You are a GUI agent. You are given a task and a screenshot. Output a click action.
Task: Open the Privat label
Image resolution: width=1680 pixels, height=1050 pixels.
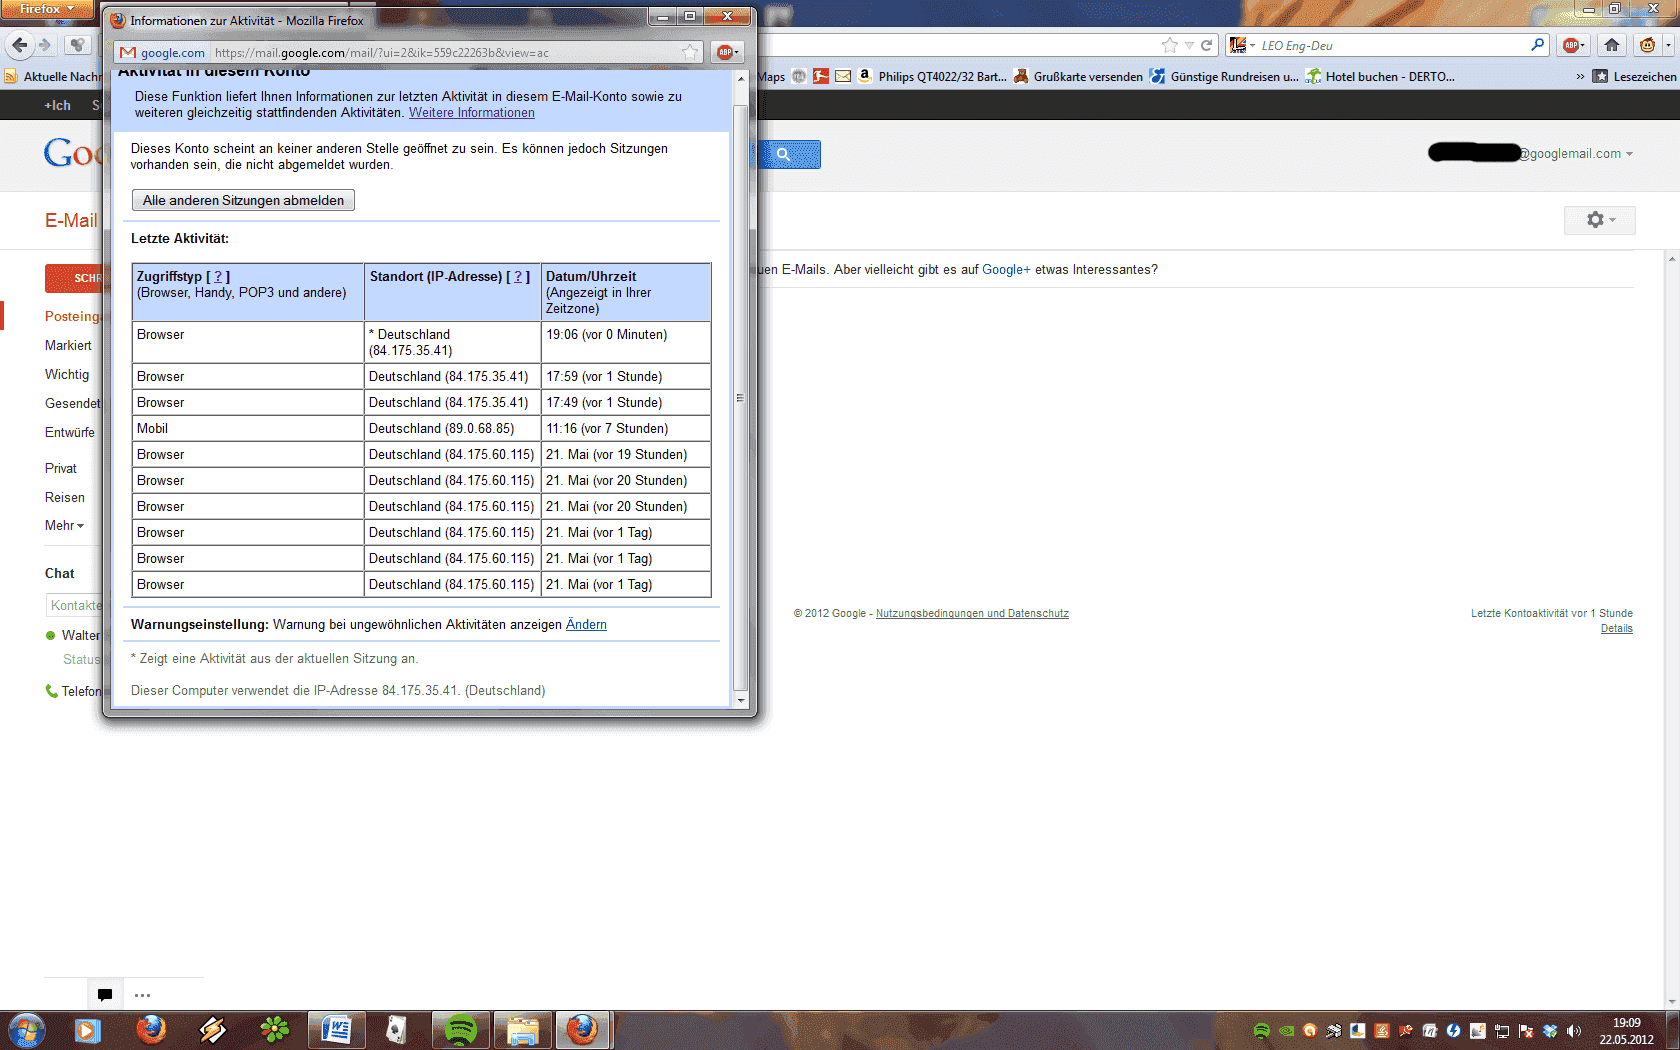click(61, 468)
